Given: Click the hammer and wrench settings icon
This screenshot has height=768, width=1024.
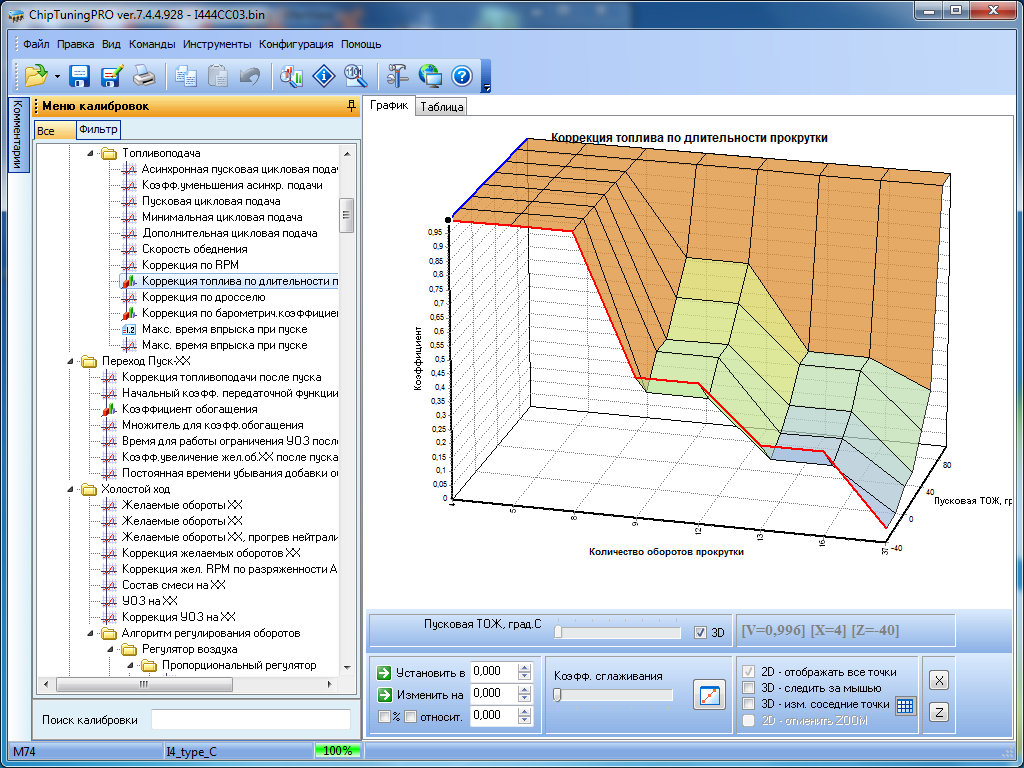Looking at the screenshot, I should click(397, 76).
